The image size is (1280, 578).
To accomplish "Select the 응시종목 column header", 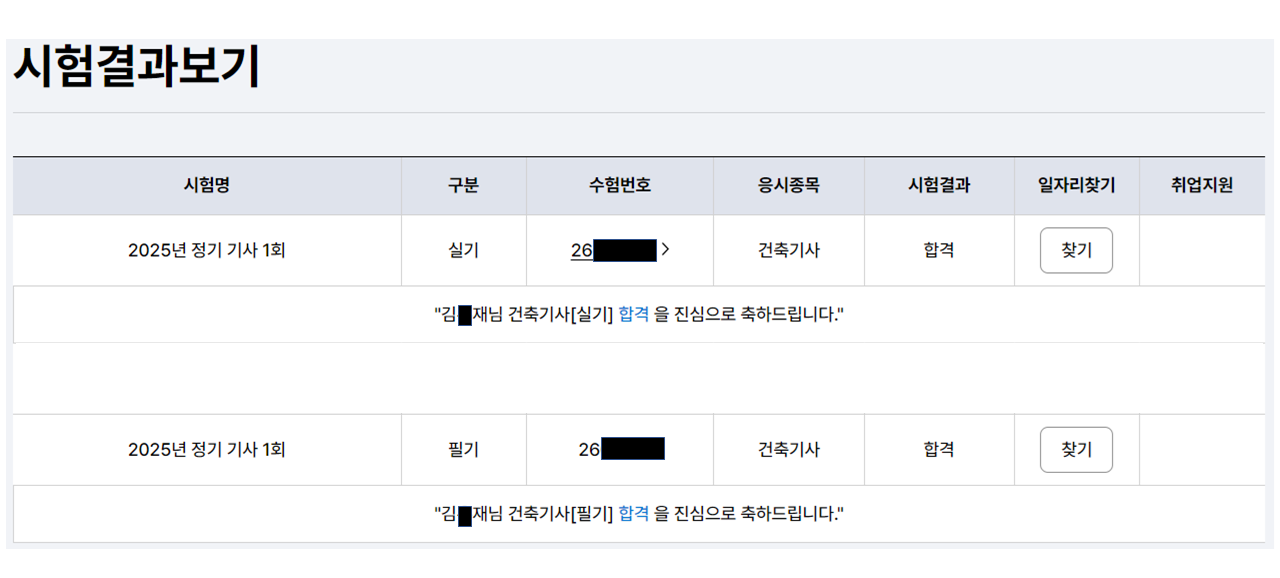I will (788, 185).
